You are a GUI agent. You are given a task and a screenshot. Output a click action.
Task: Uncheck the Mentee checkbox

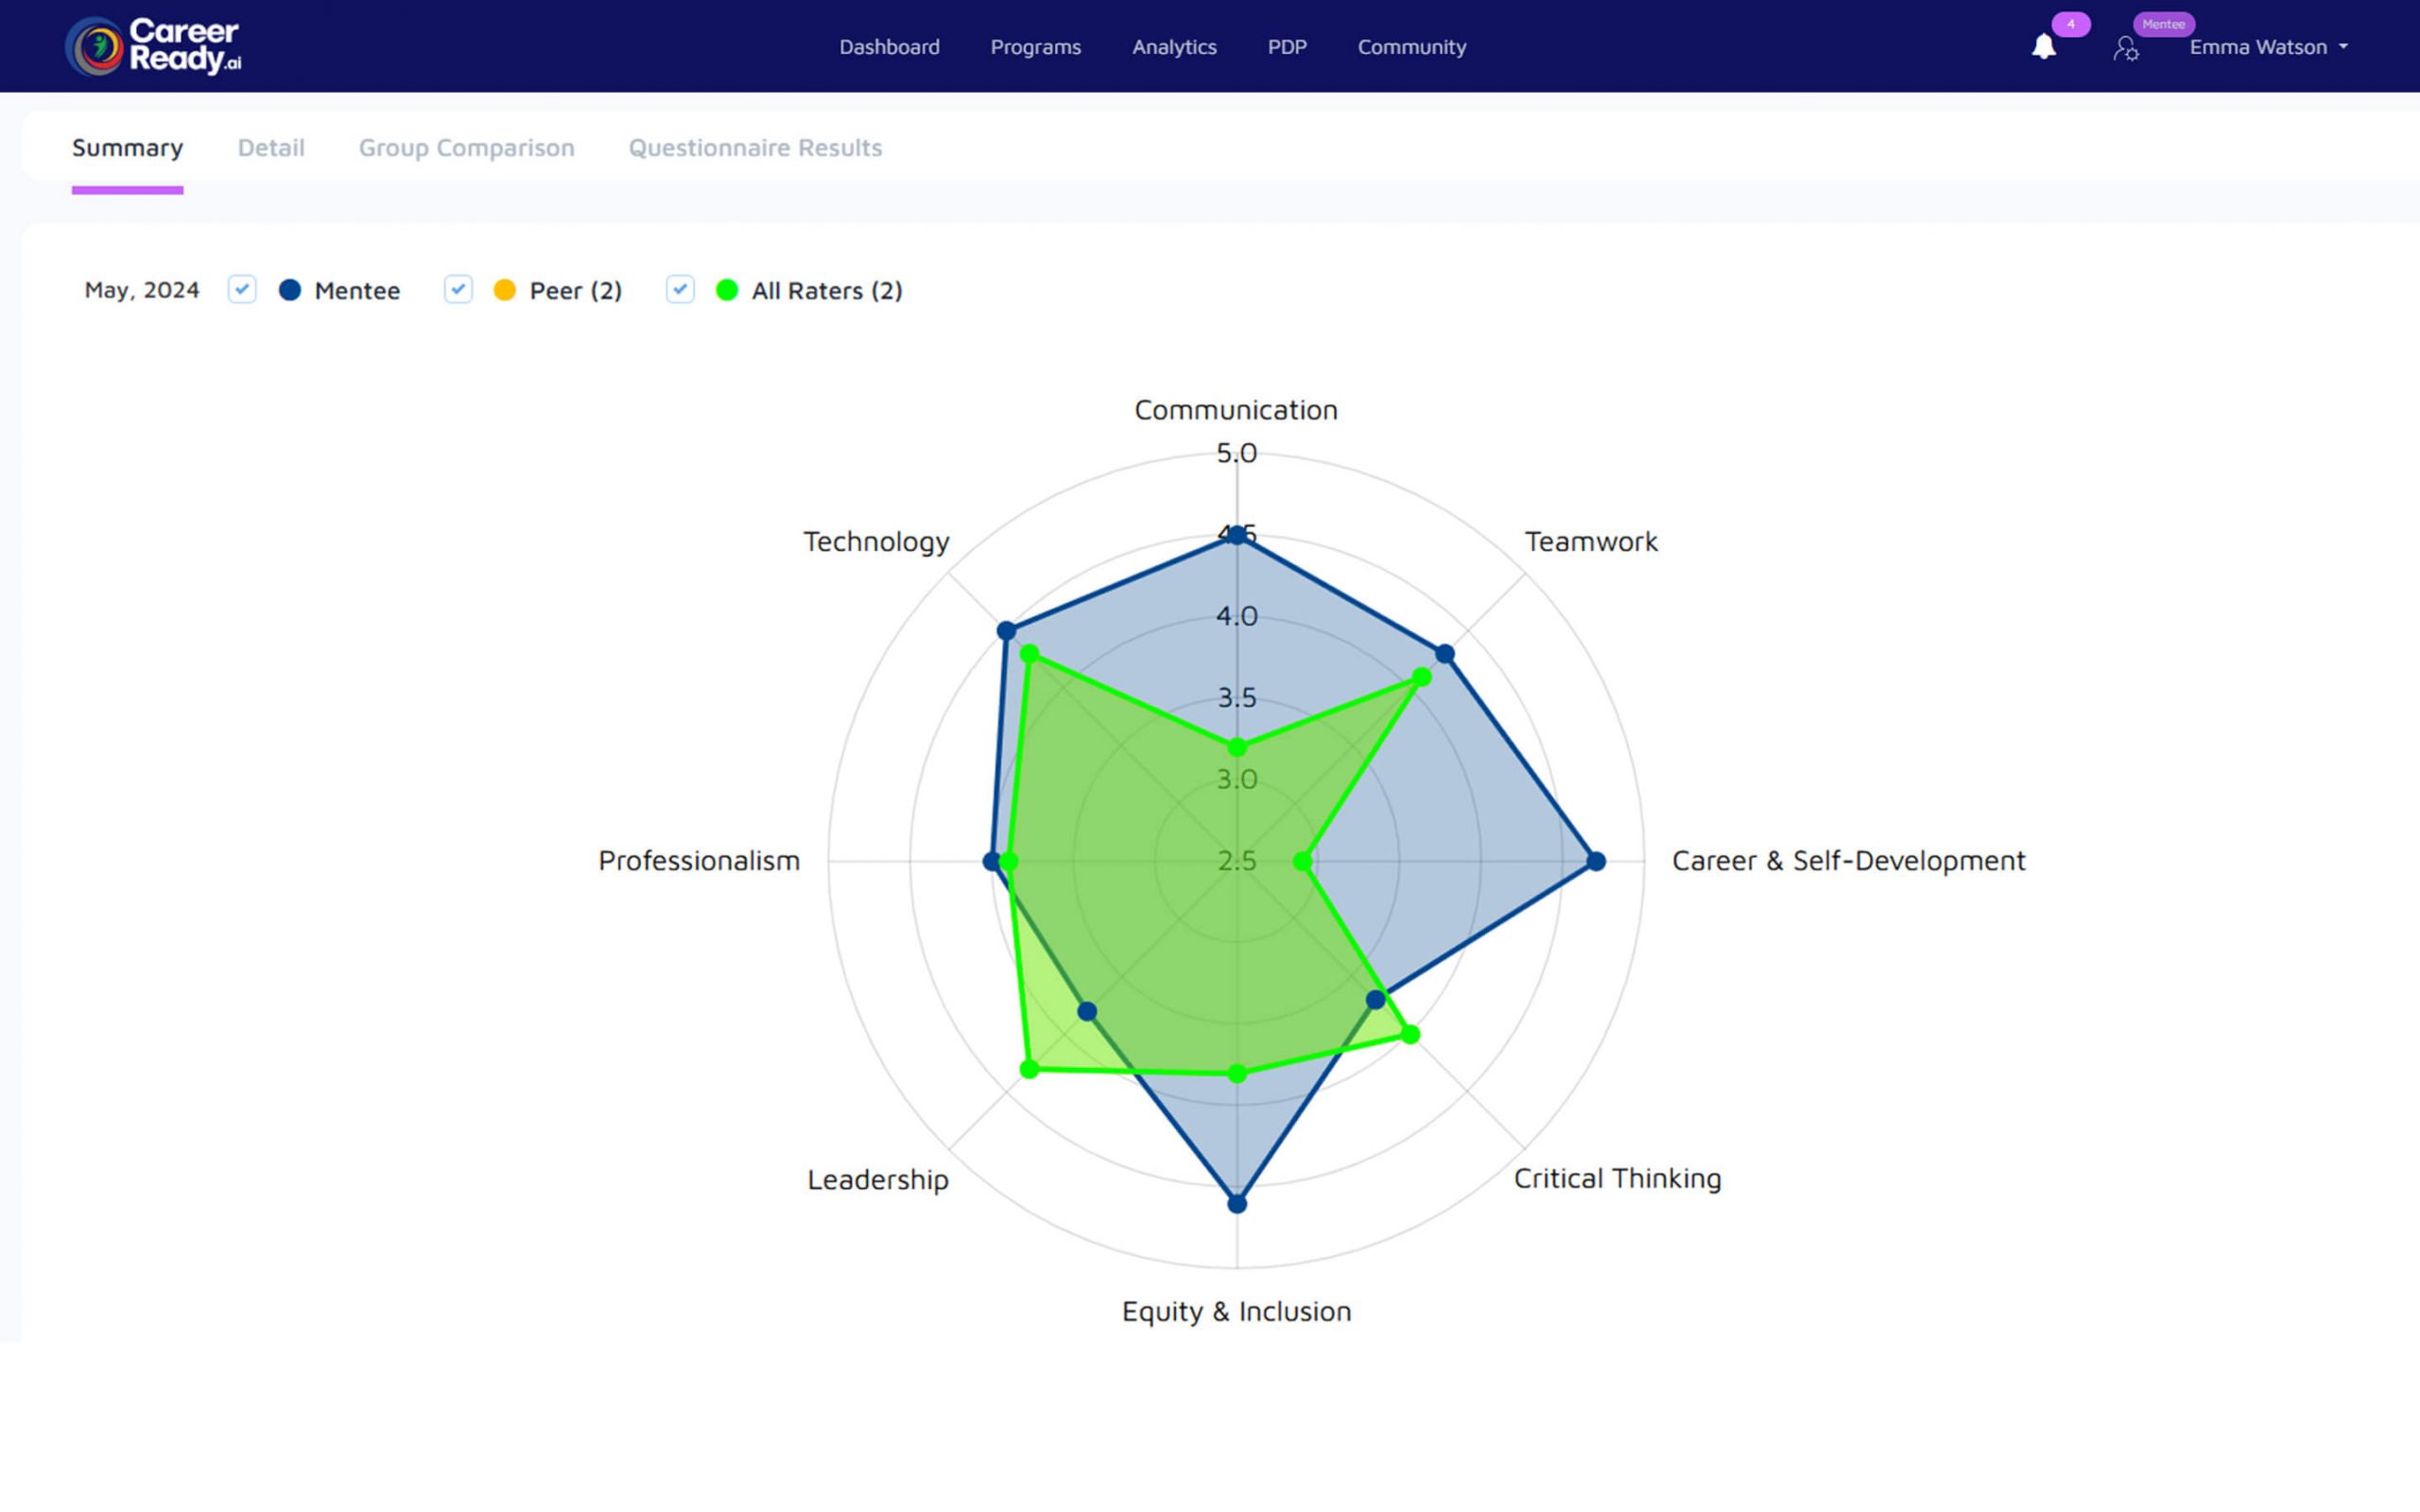pos(241,289)
